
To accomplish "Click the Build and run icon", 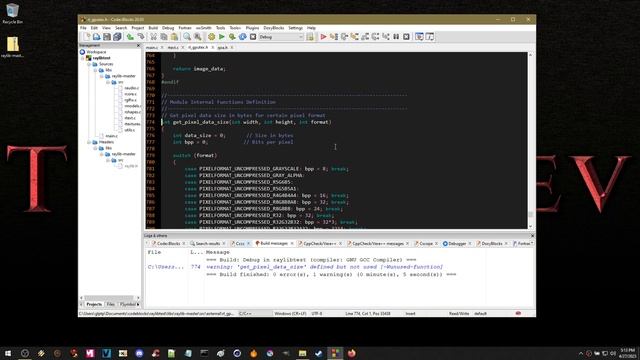I will click(232, 37).
